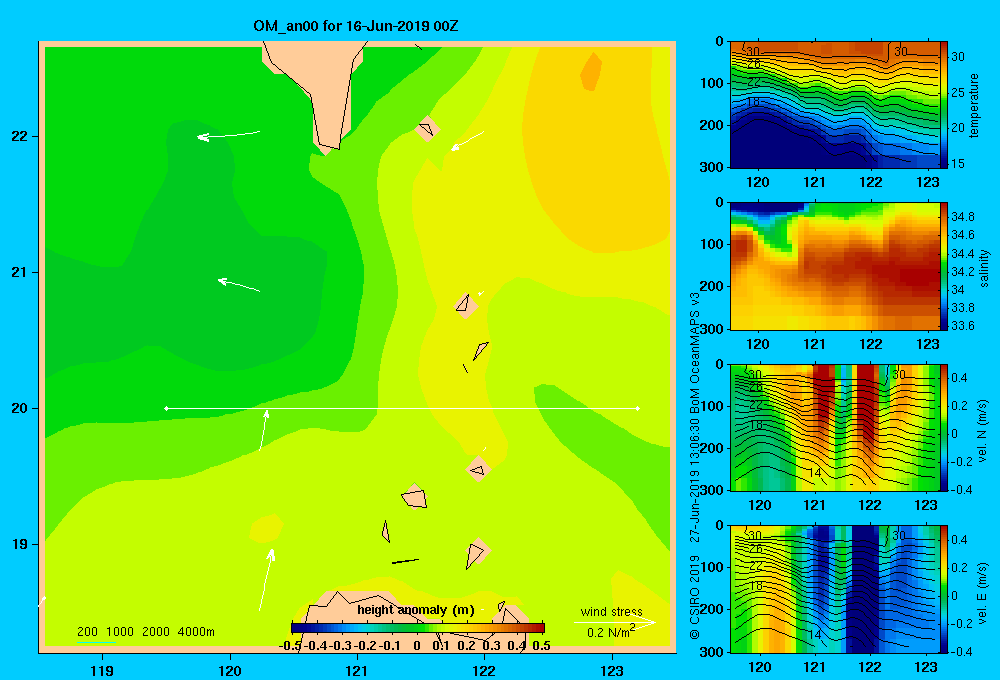Click the '18' isotherm label in temperature panel

(754, 101)
